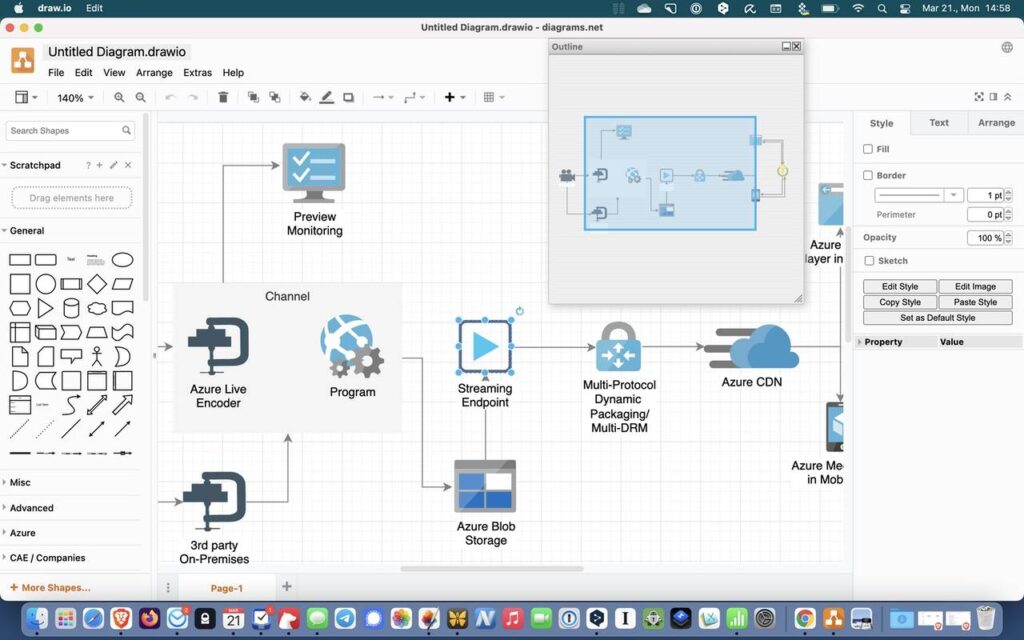Click Set as Default Style button
This screenshot has width=1024, height=640.
[938, 318]
